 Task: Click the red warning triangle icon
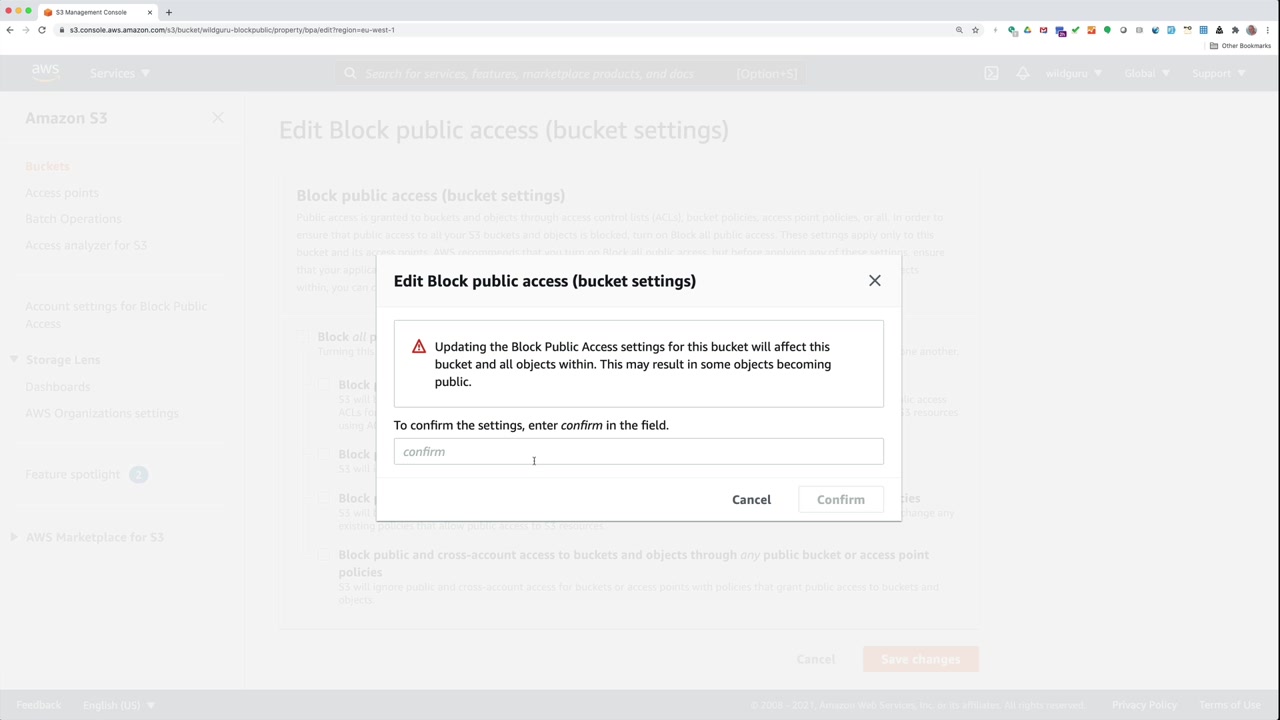pyautogui.click(x=419, y=347)
